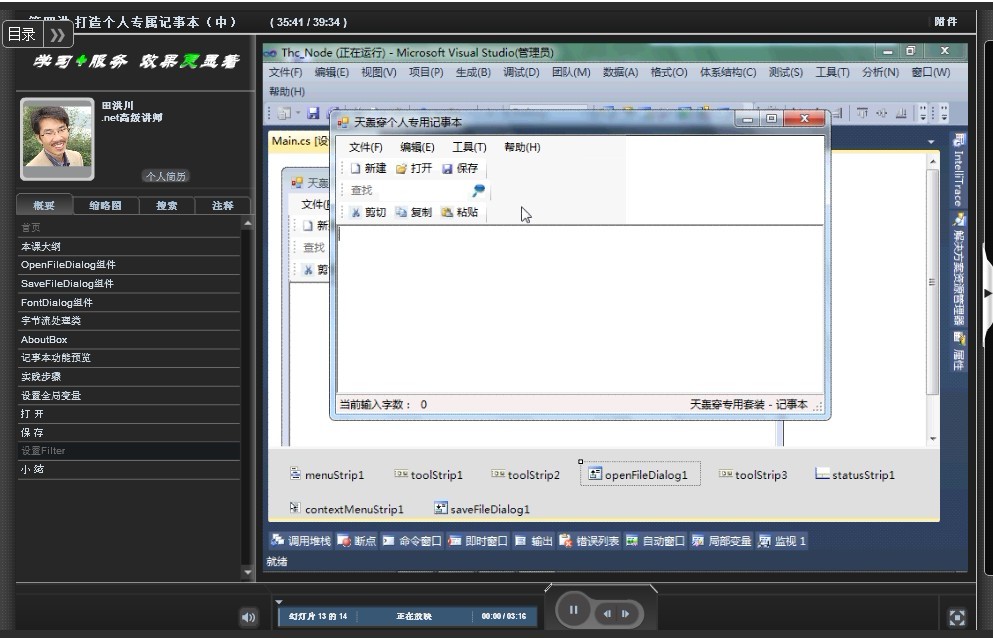Mute the player volume speaker icon
The width and height of the screenshot is (993, 639).
click(x=248, y=617)
